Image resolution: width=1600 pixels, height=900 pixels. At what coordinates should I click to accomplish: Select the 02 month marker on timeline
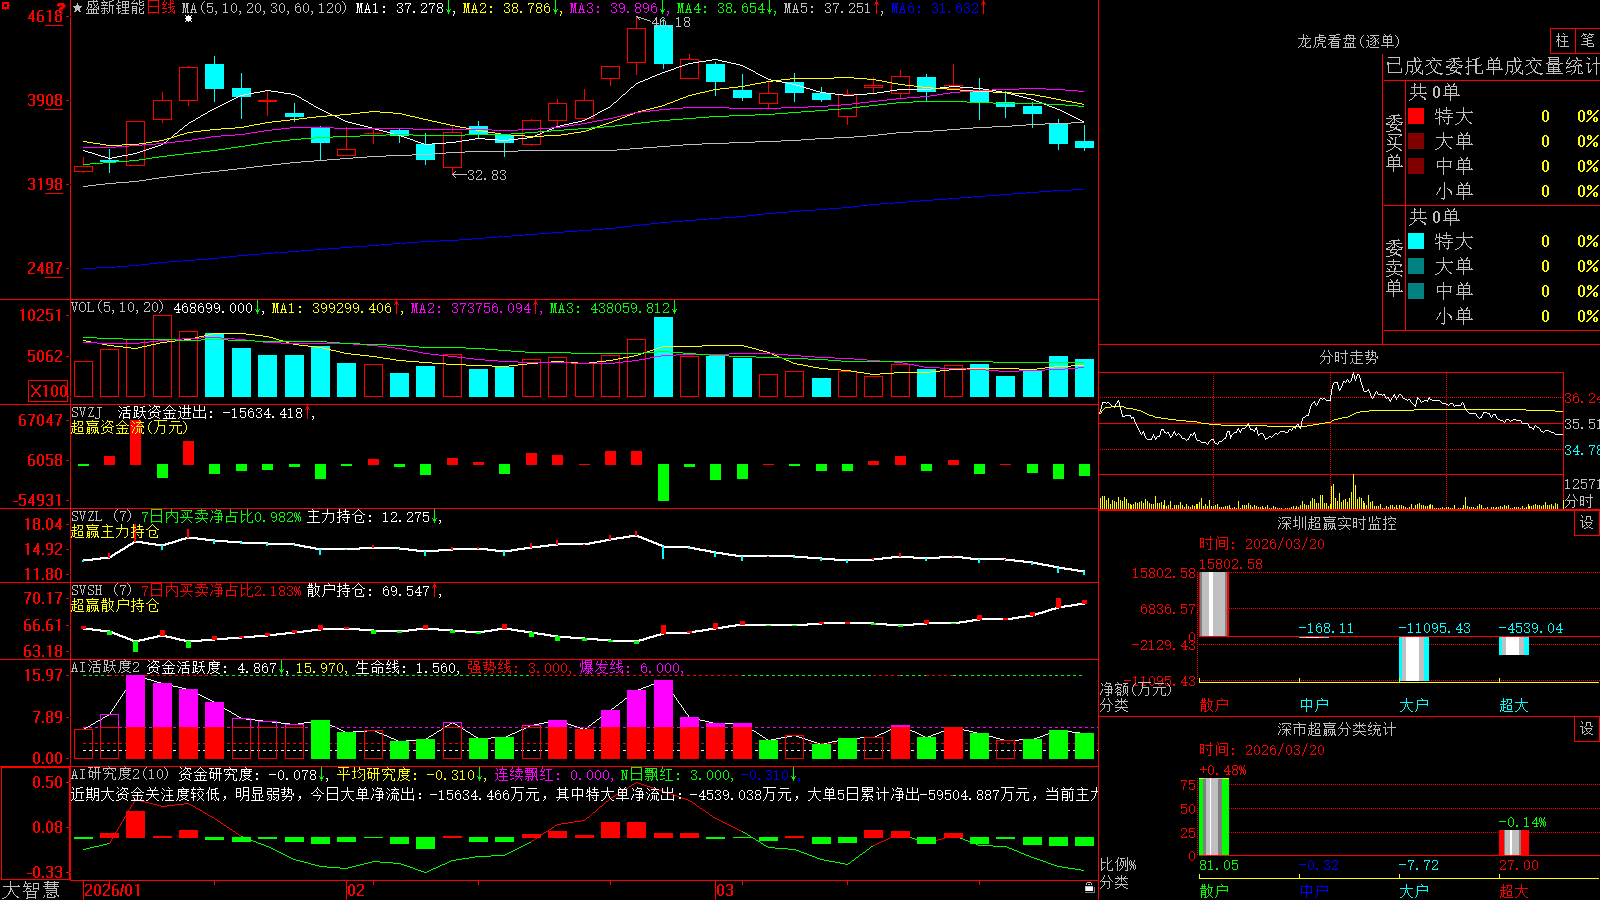click(x=356, y=890)
